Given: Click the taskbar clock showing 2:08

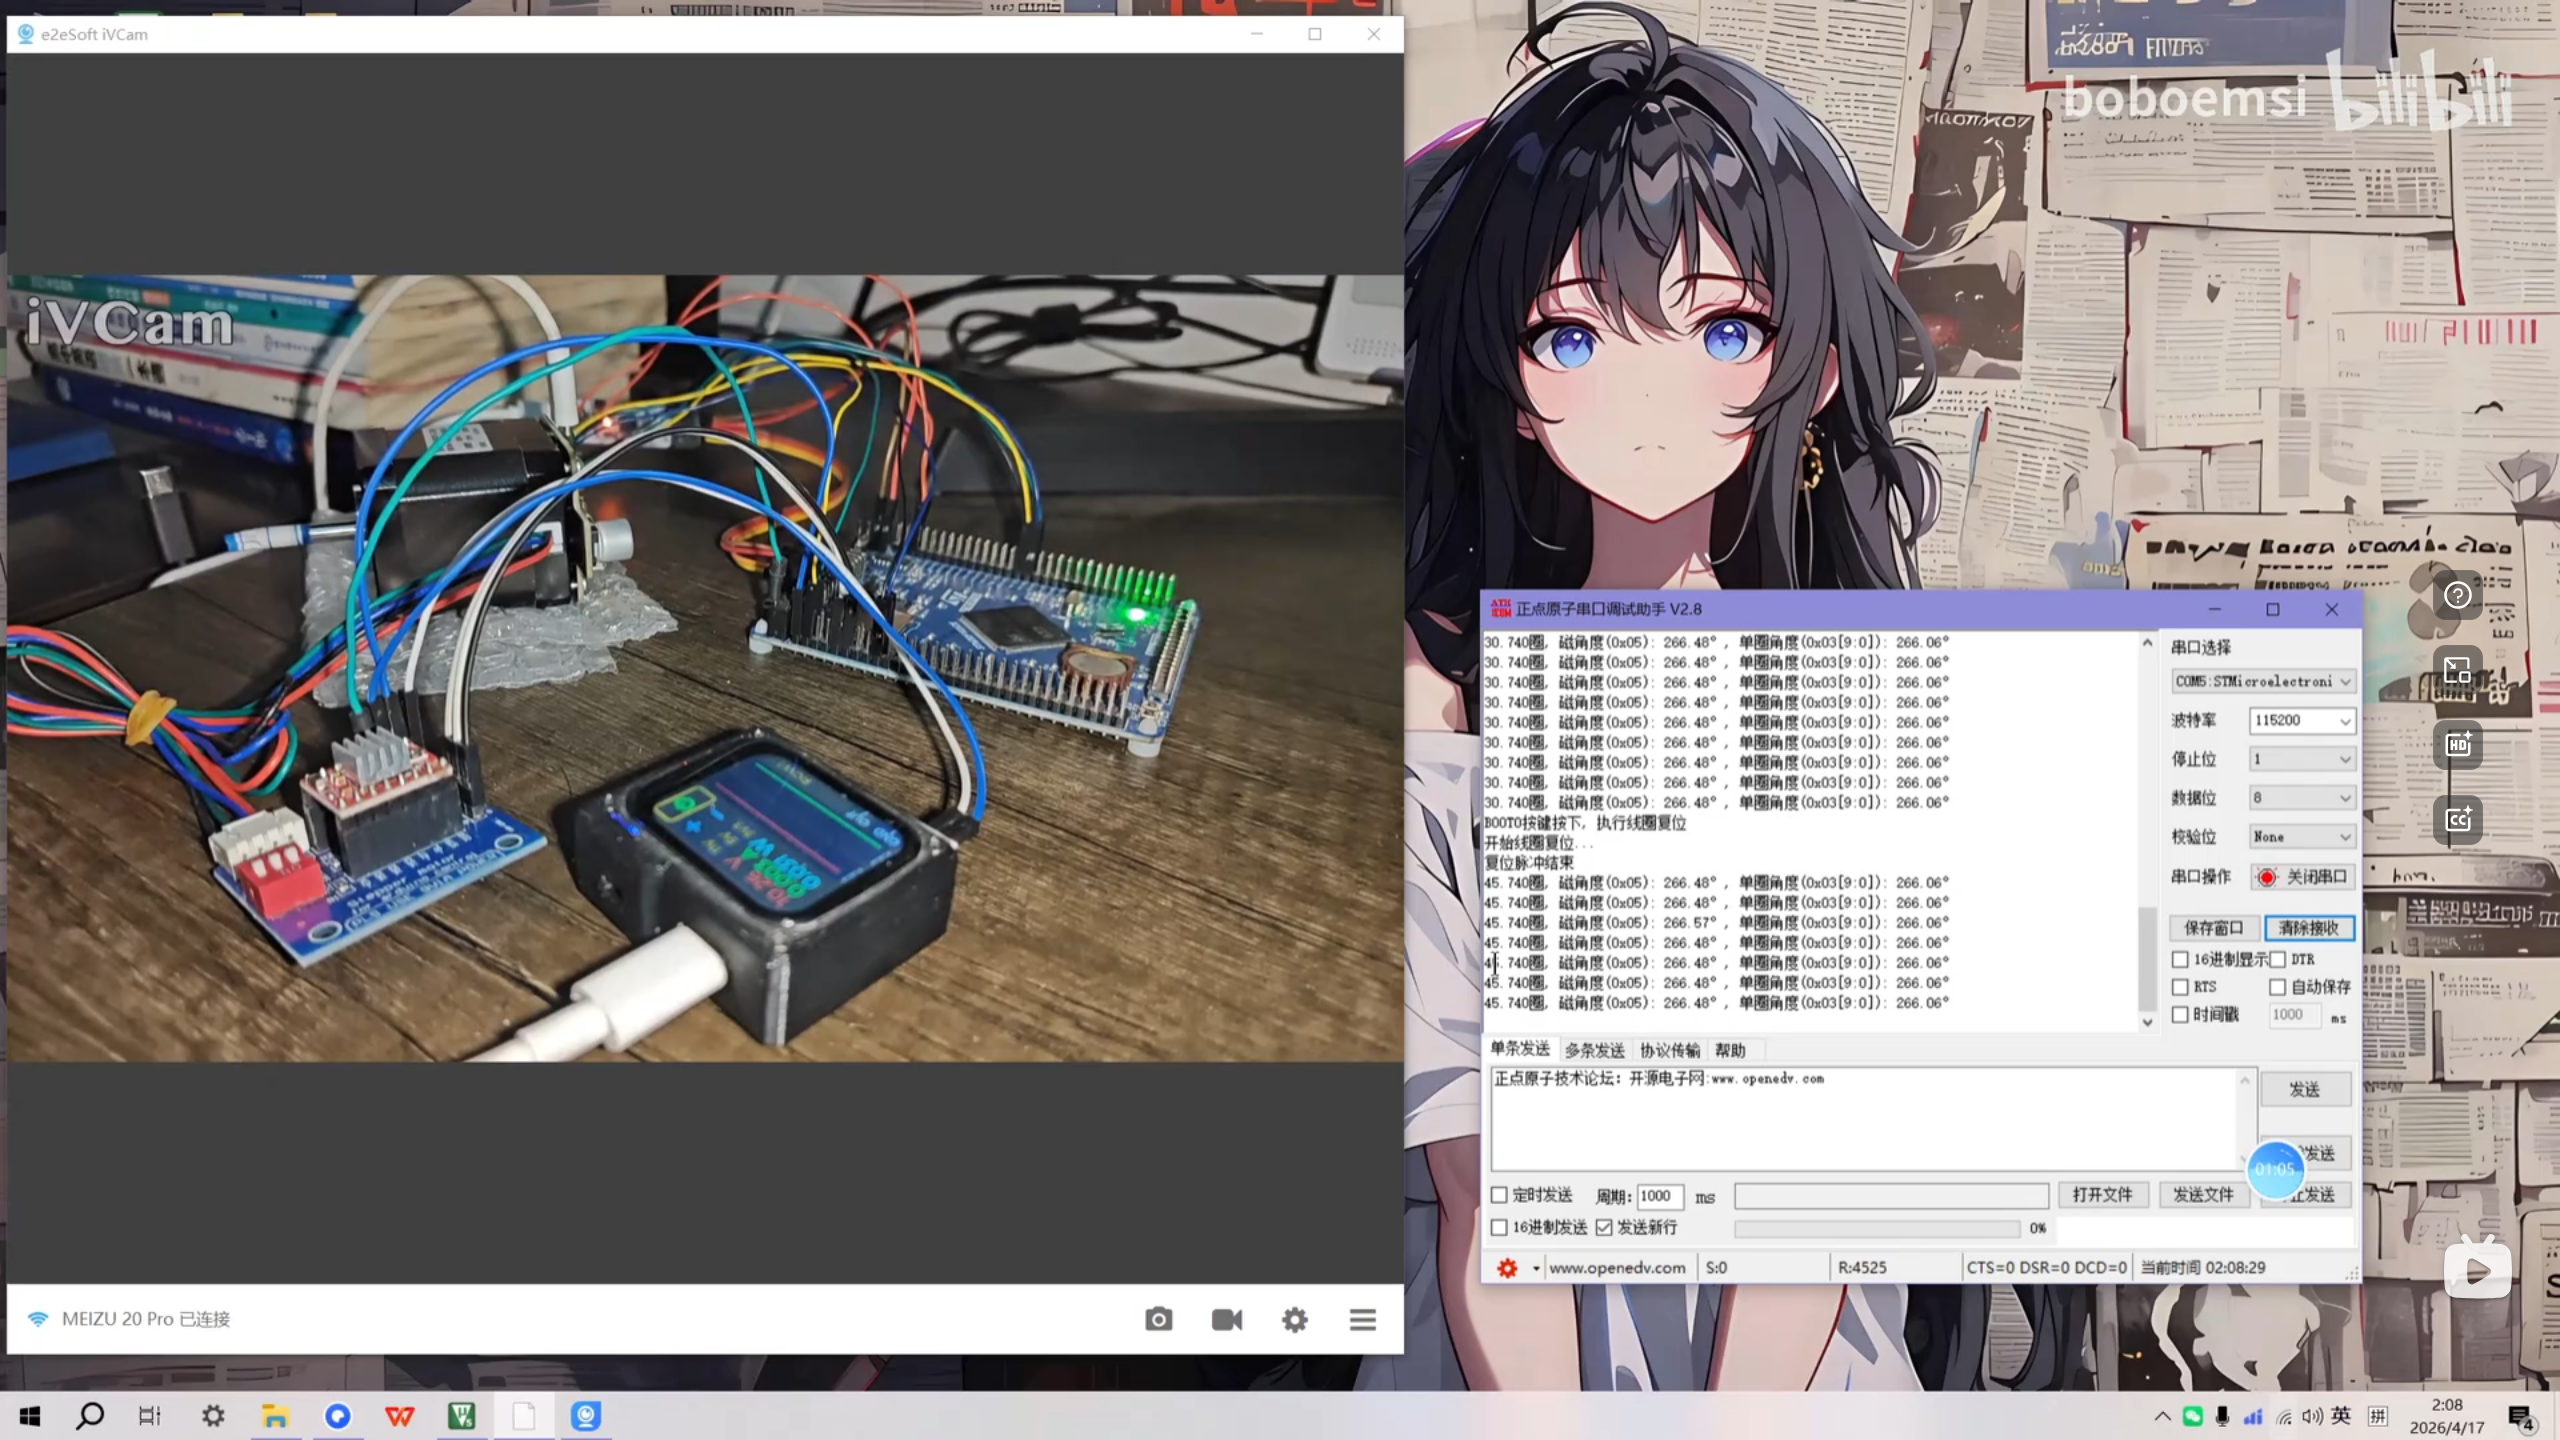Looking at the screenshot, I should click(2447, 1416).
